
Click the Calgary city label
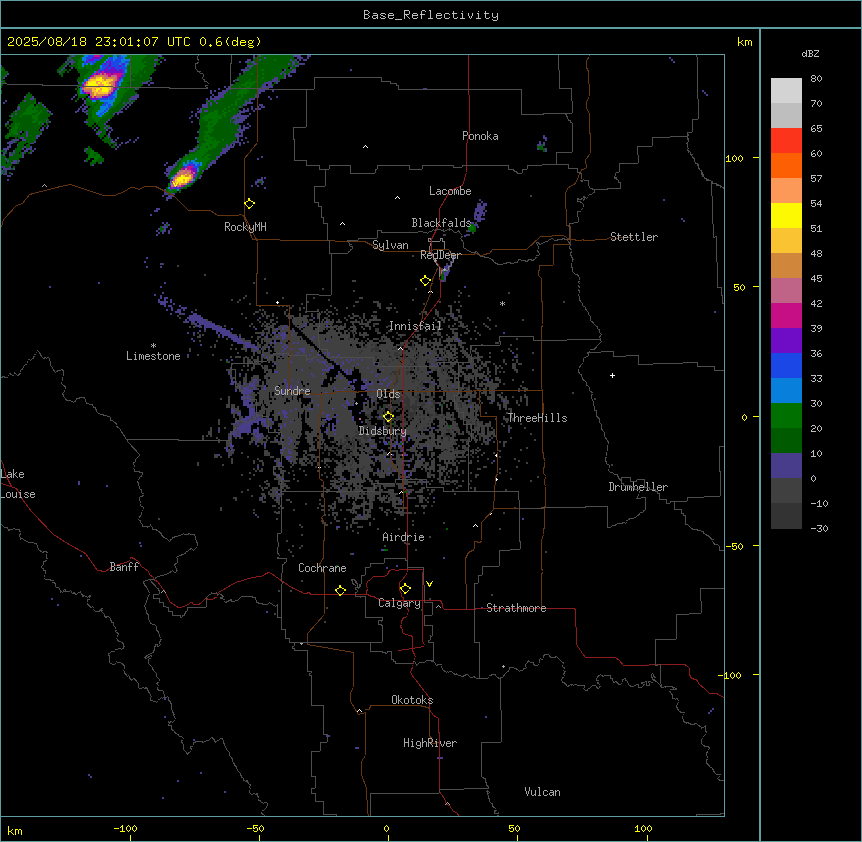400,603
